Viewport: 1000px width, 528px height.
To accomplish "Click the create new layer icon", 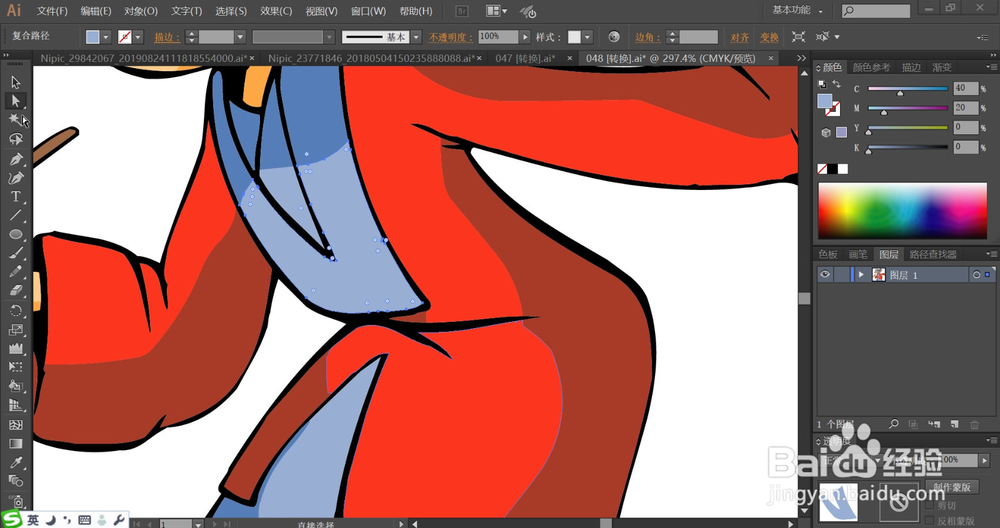I will 955,424.
